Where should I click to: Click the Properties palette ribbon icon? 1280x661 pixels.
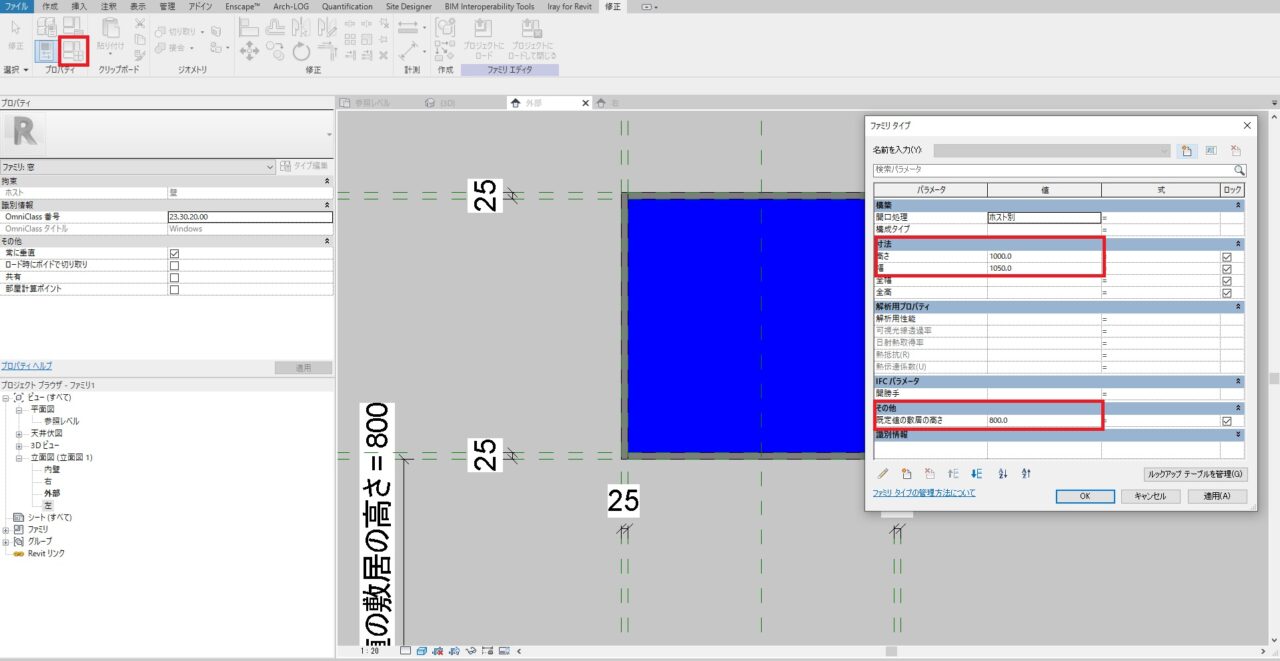click(46, 51)
